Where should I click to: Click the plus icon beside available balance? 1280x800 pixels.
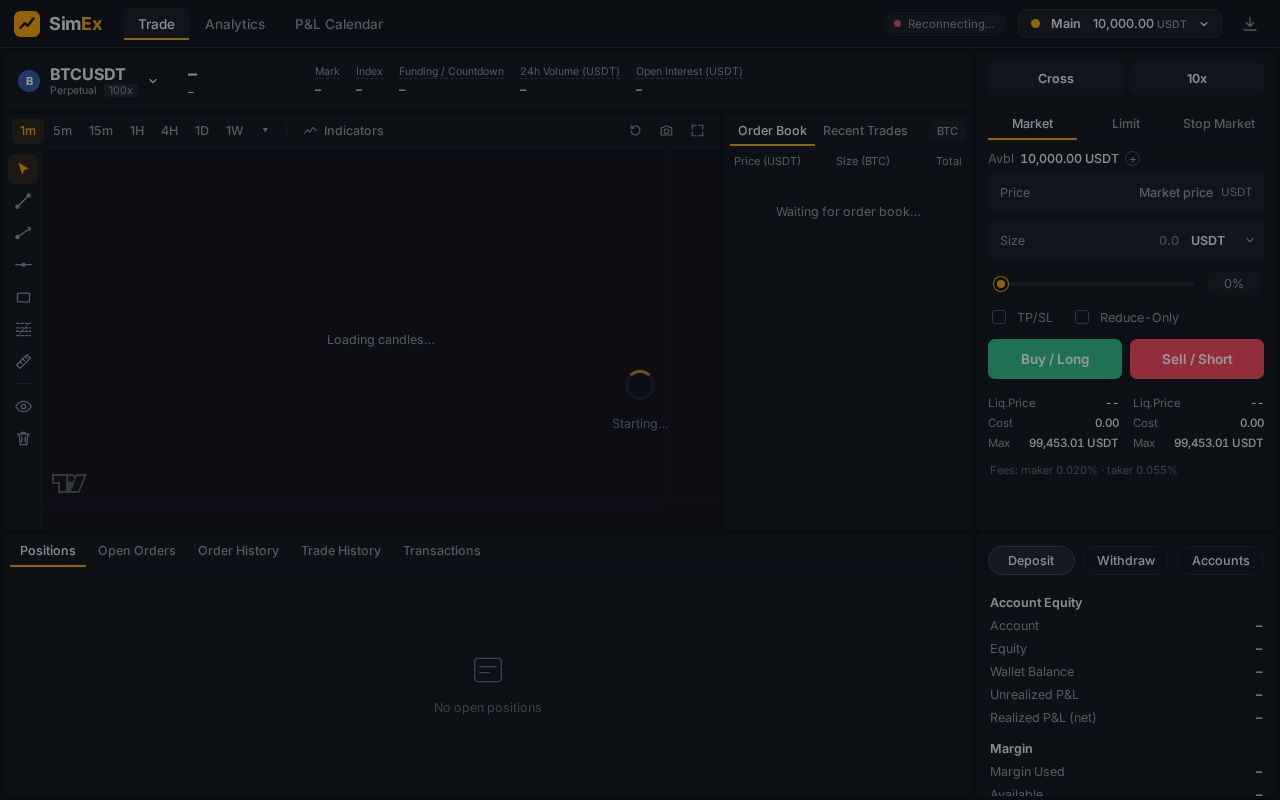(1132, 159)
